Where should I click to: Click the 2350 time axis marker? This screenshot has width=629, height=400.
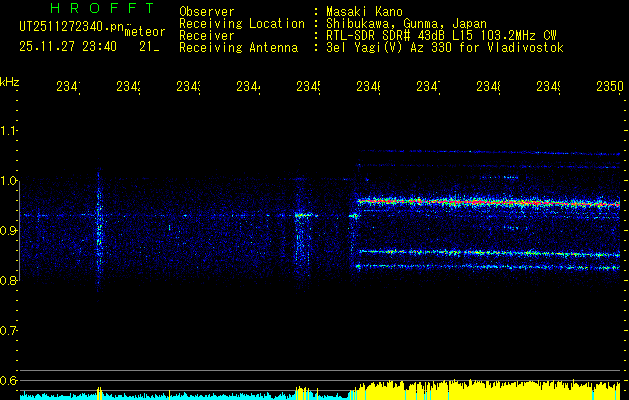click(x=610, y=87)
